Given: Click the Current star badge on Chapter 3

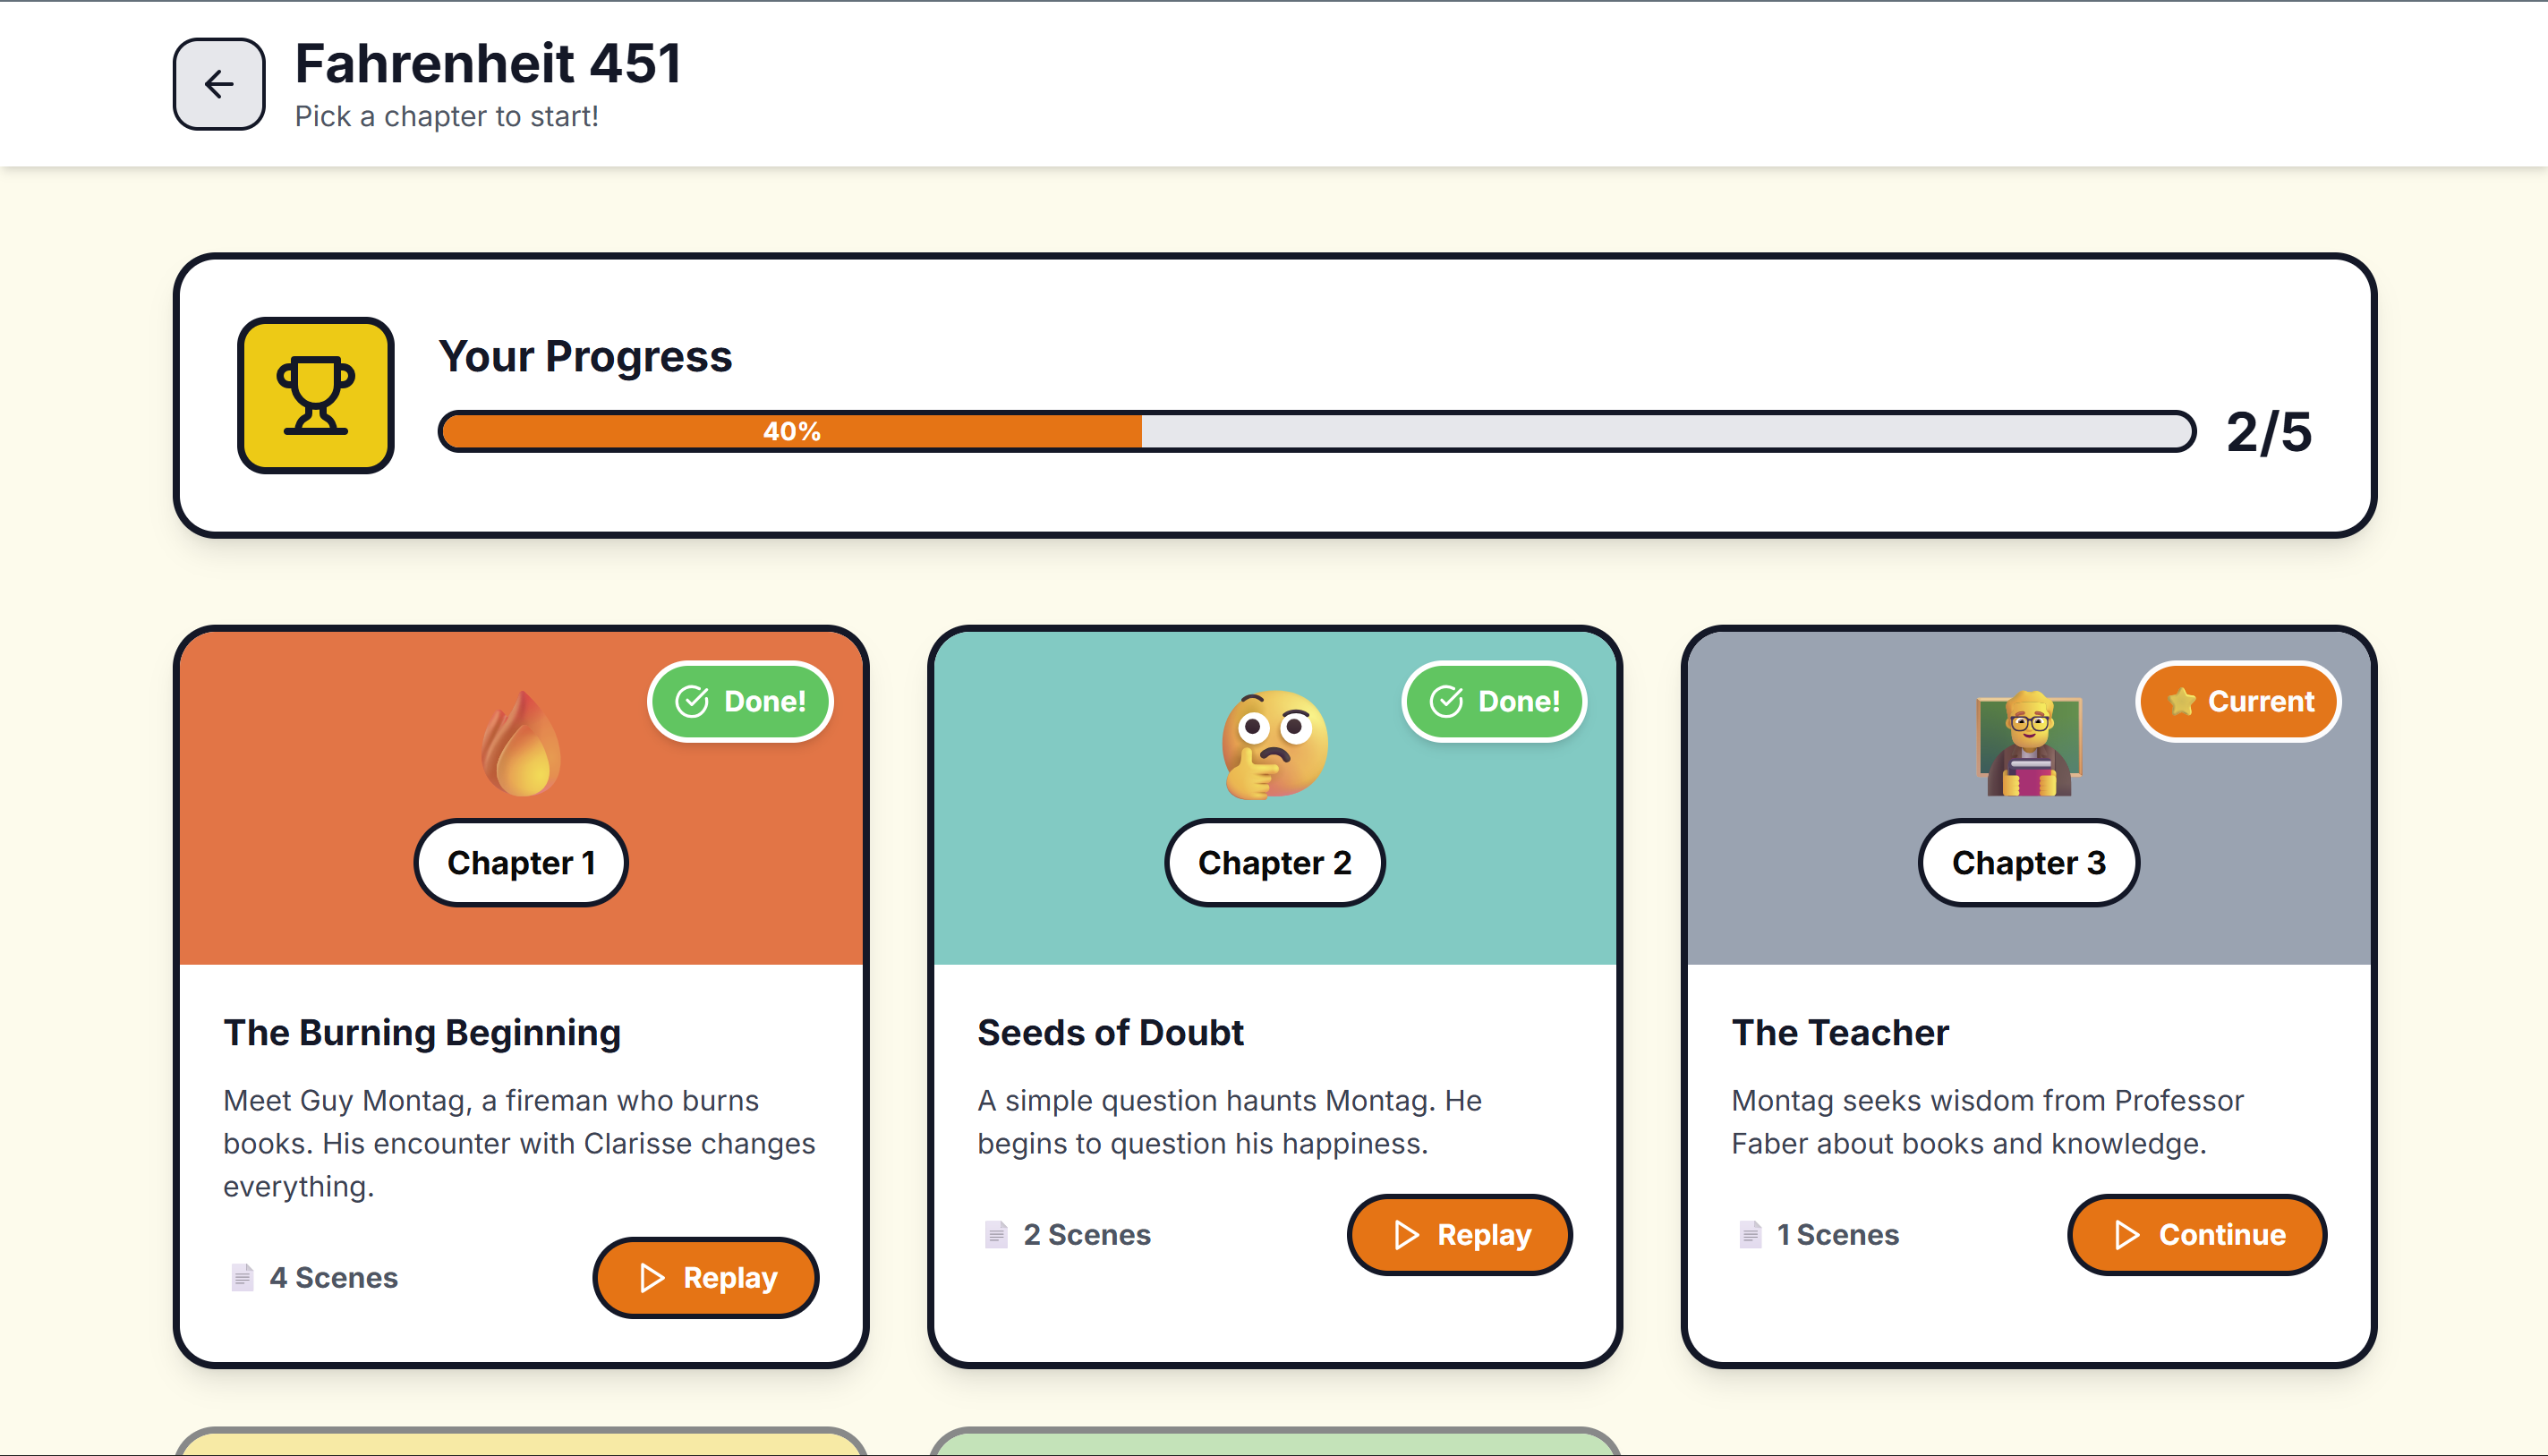Looking at the screenshot, I should [2239, 701].
